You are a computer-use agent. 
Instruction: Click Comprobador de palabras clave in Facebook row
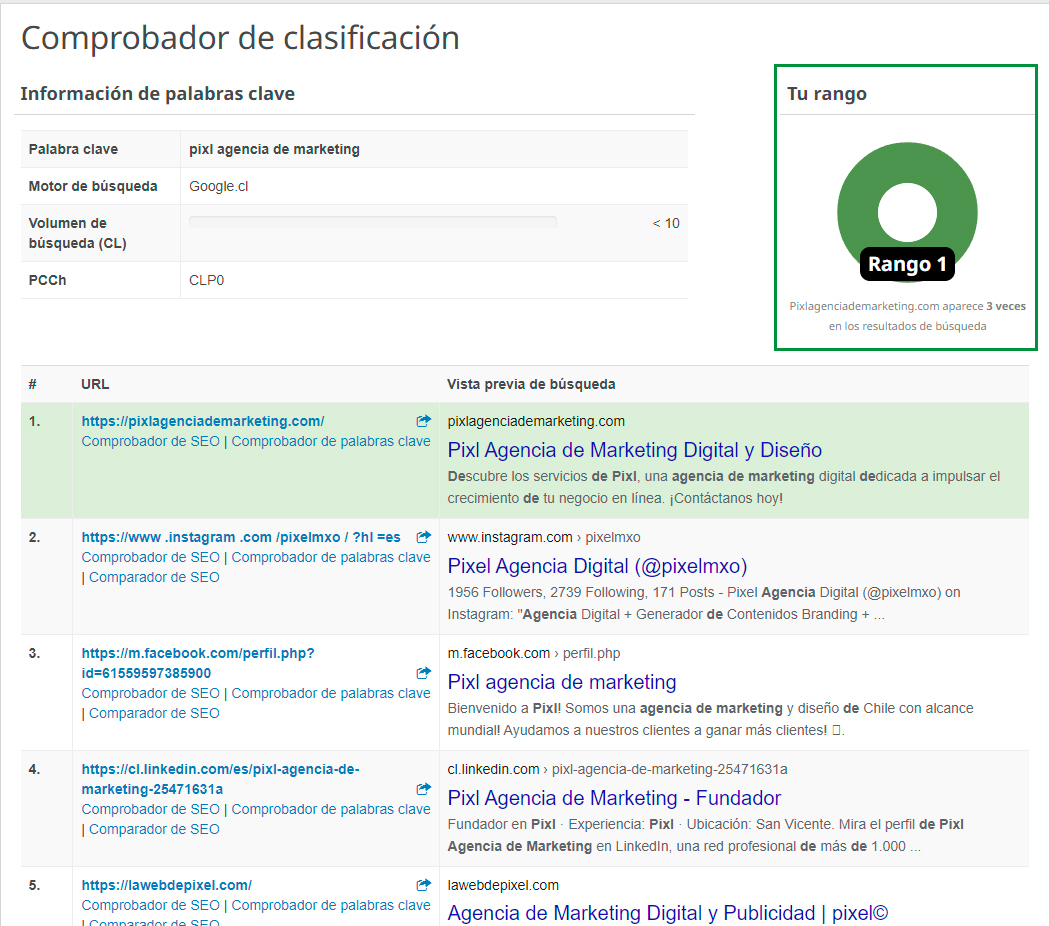tap(331, 693)
